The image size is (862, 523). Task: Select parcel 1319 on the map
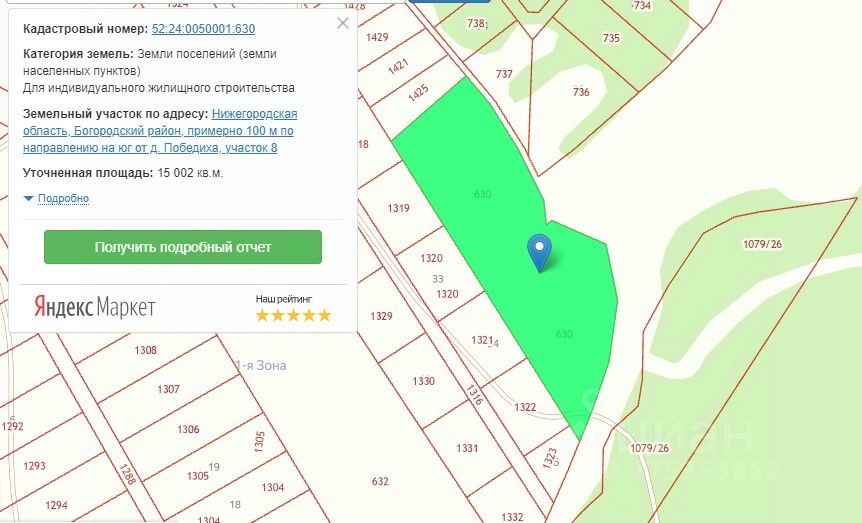399,208
